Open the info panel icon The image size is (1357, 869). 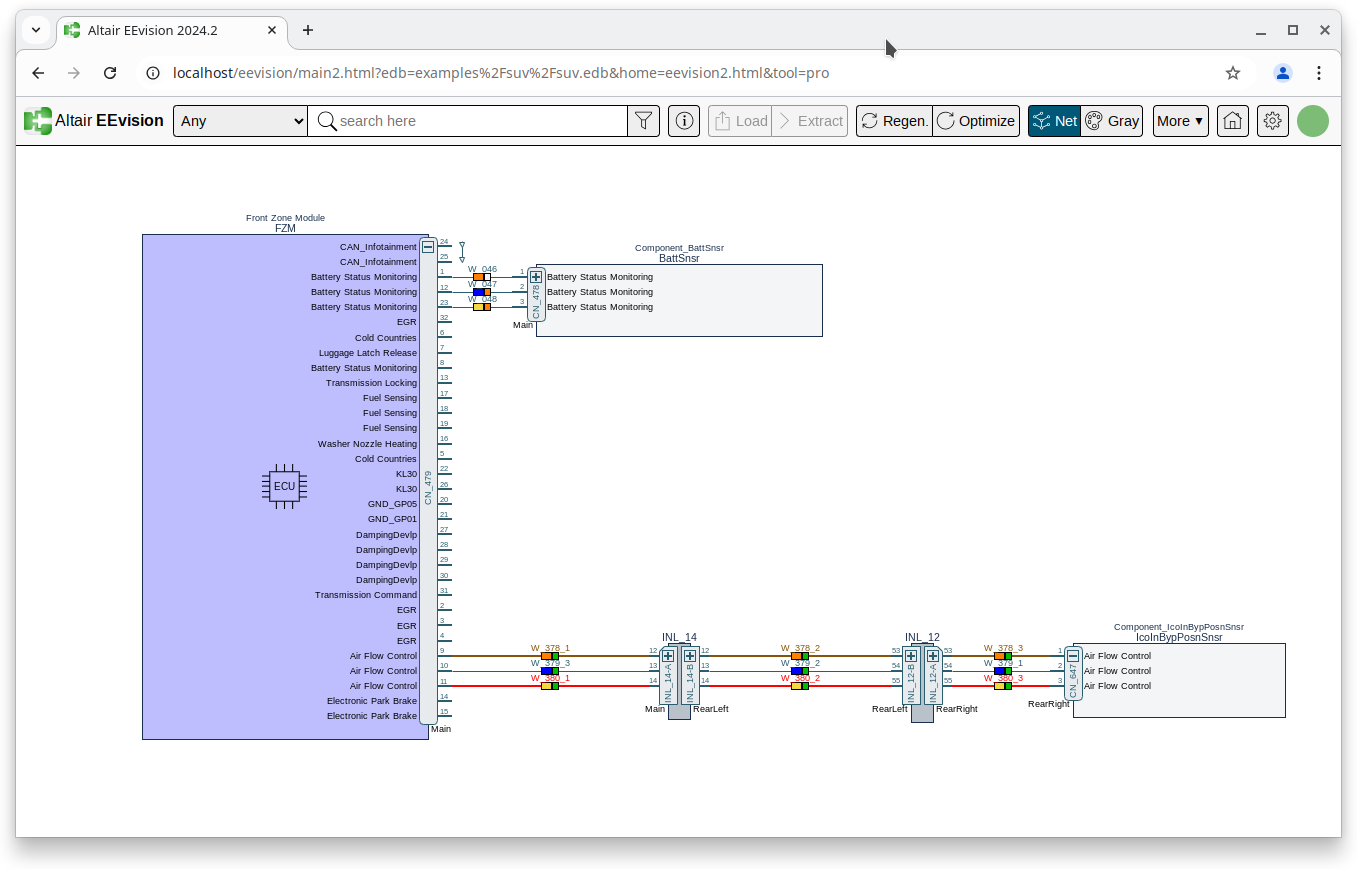(x=684, y=121)
